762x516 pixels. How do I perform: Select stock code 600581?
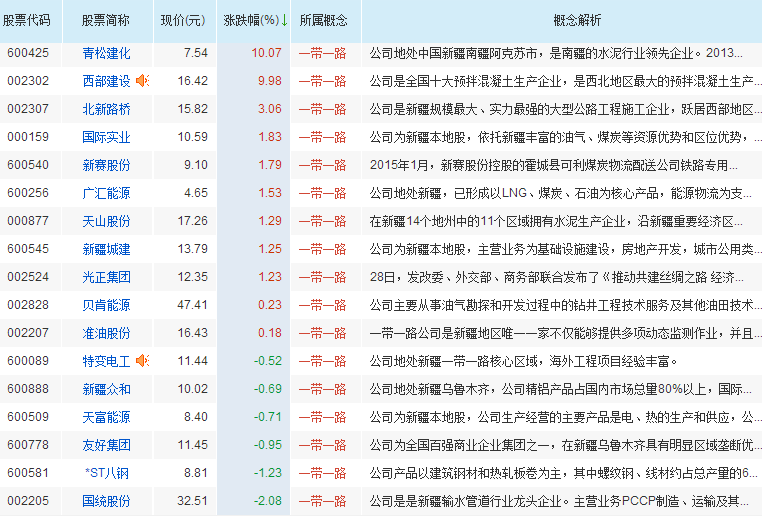coord(28,473)
